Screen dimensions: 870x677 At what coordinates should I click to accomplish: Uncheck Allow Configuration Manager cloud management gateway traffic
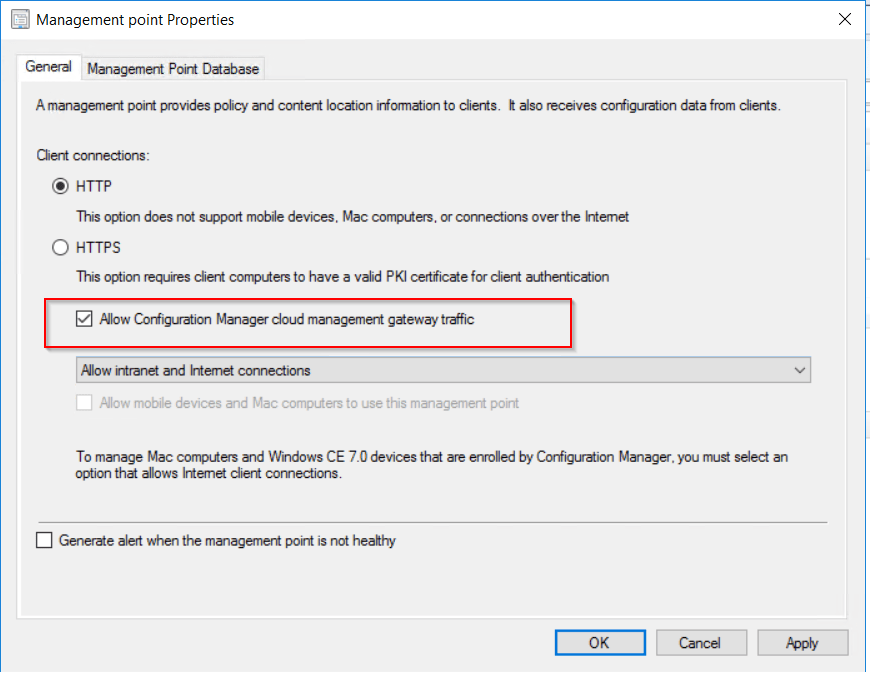(85, 319)
